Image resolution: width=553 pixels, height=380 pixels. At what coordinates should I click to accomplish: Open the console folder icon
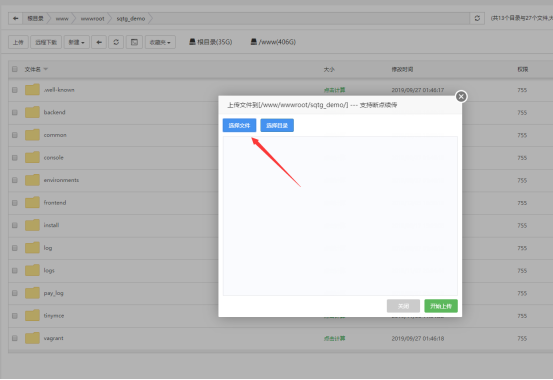pyautogui.click(x=32, y=157)
